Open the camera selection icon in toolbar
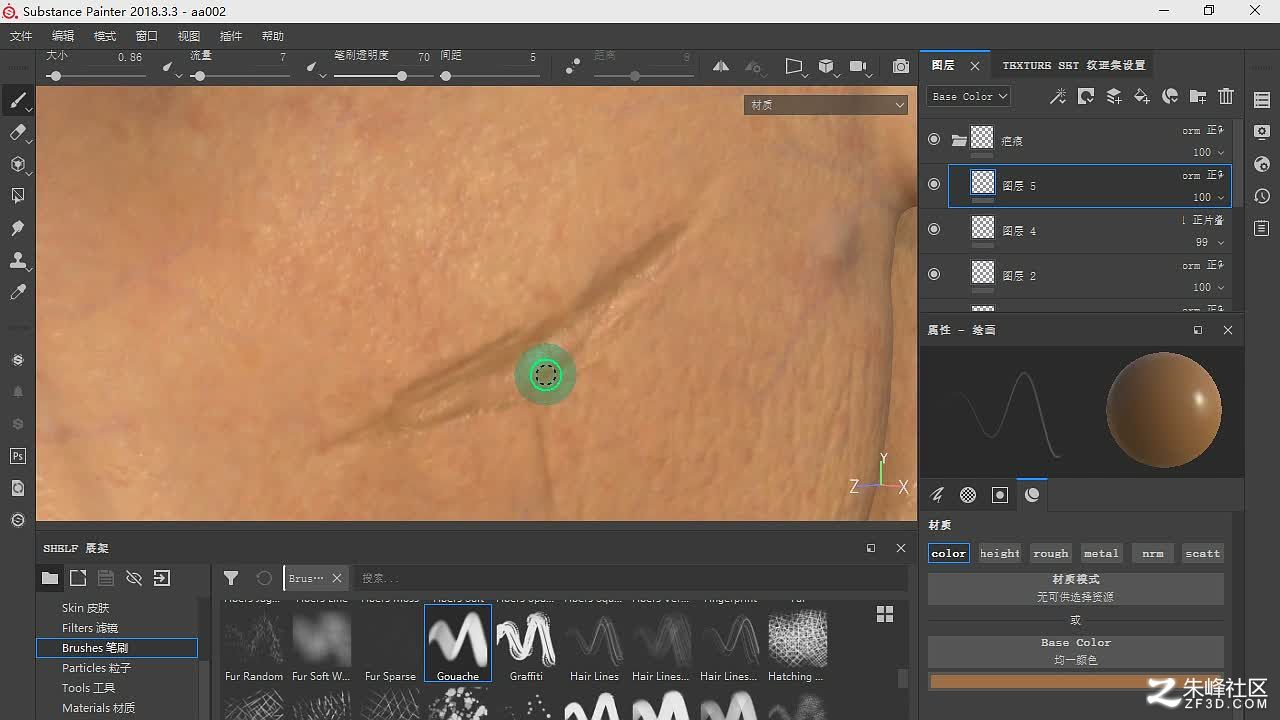 pyautogui.click(x=859, y=66)
